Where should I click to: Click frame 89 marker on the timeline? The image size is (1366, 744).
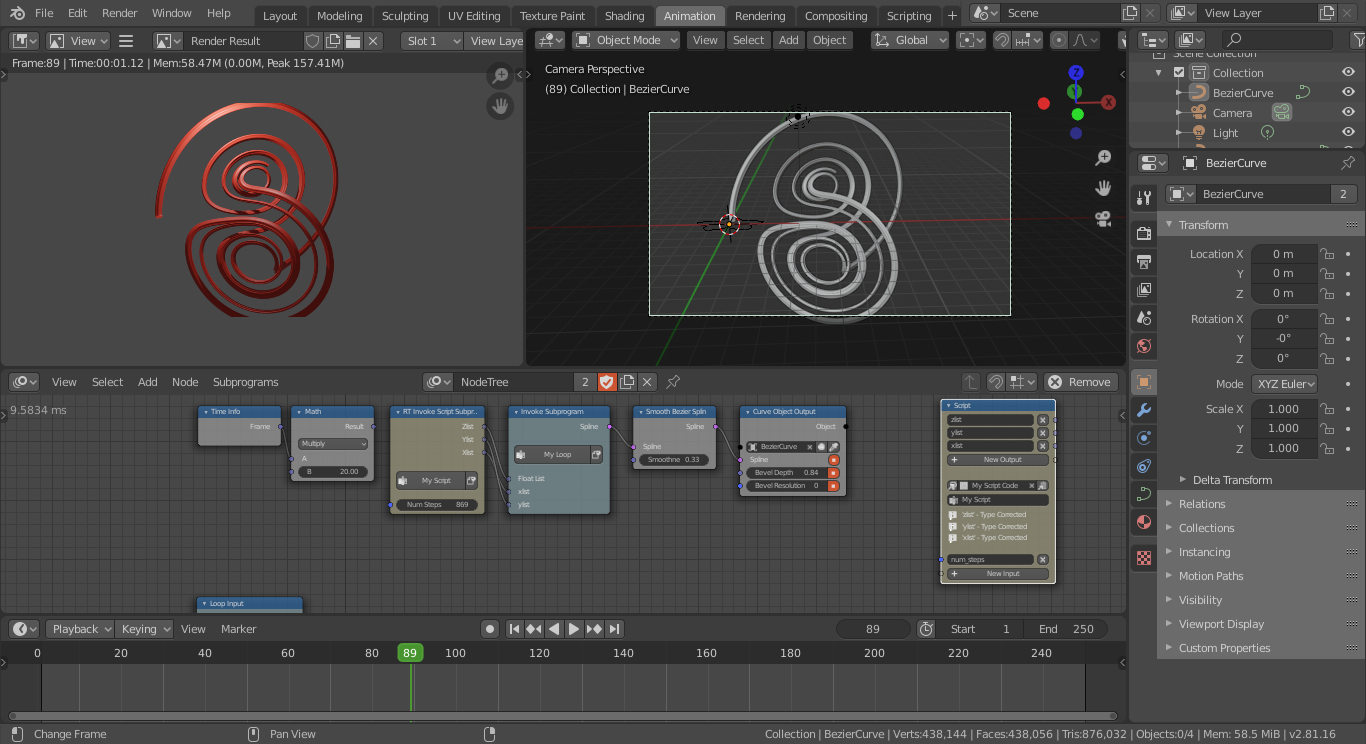click(409, 651)
